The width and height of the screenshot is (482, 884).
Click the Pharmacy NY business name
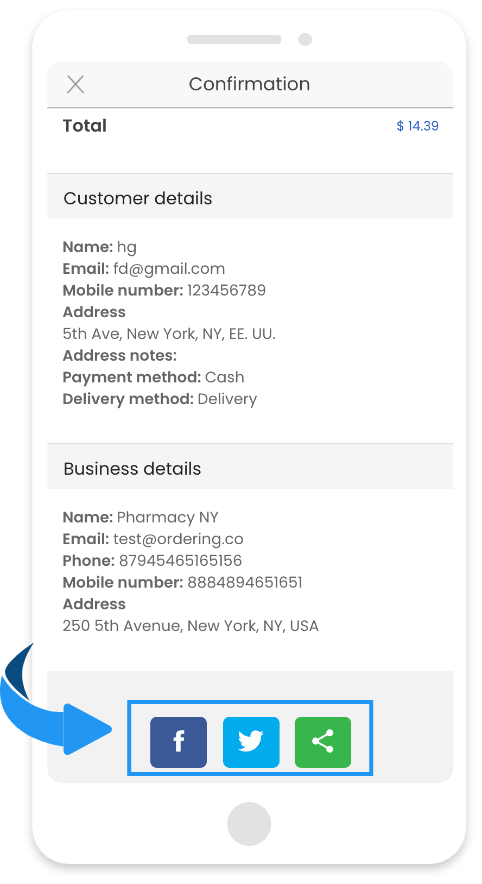tap(167, 518)
